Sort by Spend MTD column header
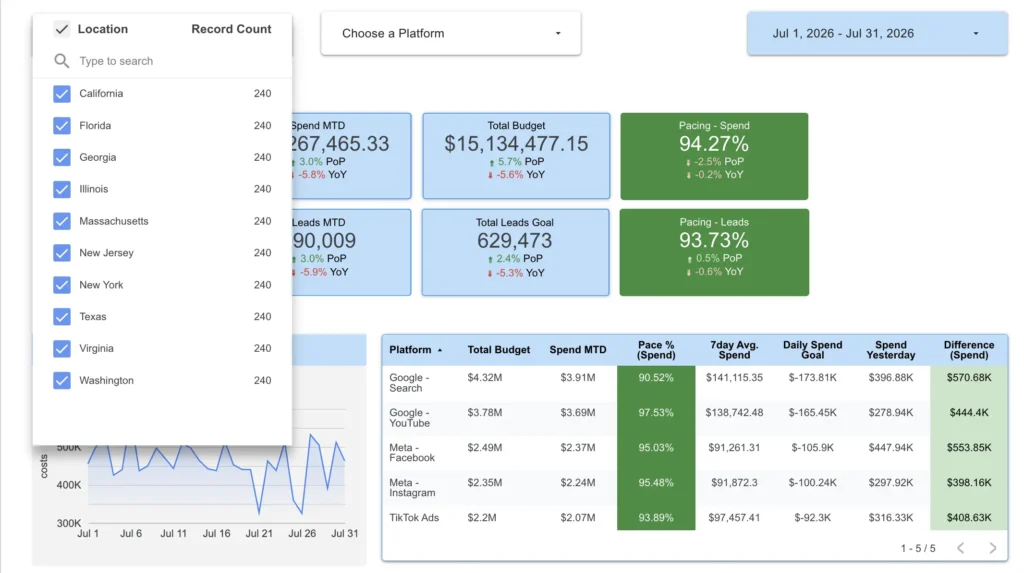The height and width of the screenshot is (573, 1024). tap(577, 350)
